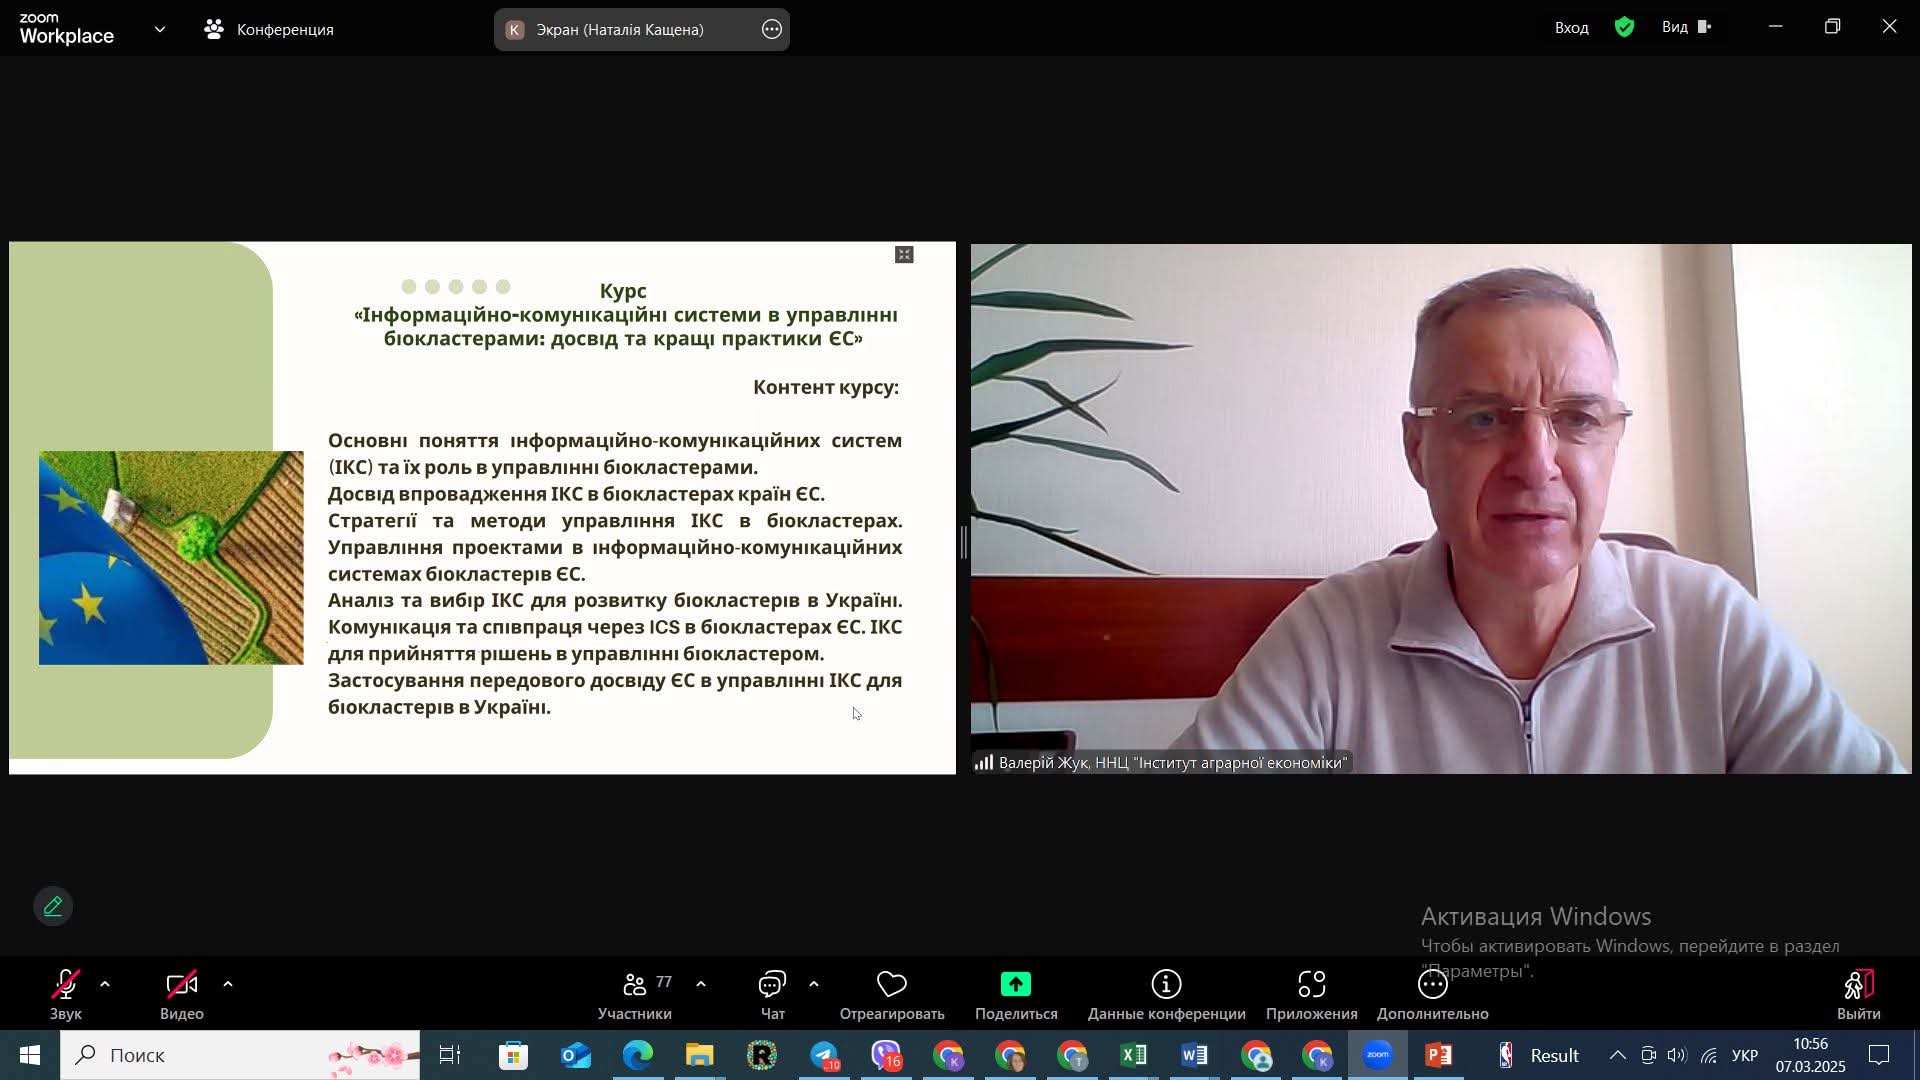Unmute the microphone
Viewport: 1920px width, 1080px height.
pyautogui.click(x=65, y=986)
